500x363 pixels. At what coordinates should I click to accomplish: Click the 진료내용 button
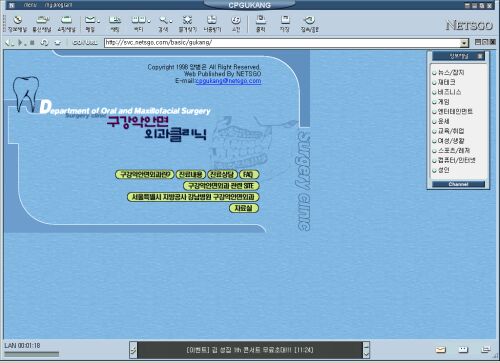pos(191,174)
